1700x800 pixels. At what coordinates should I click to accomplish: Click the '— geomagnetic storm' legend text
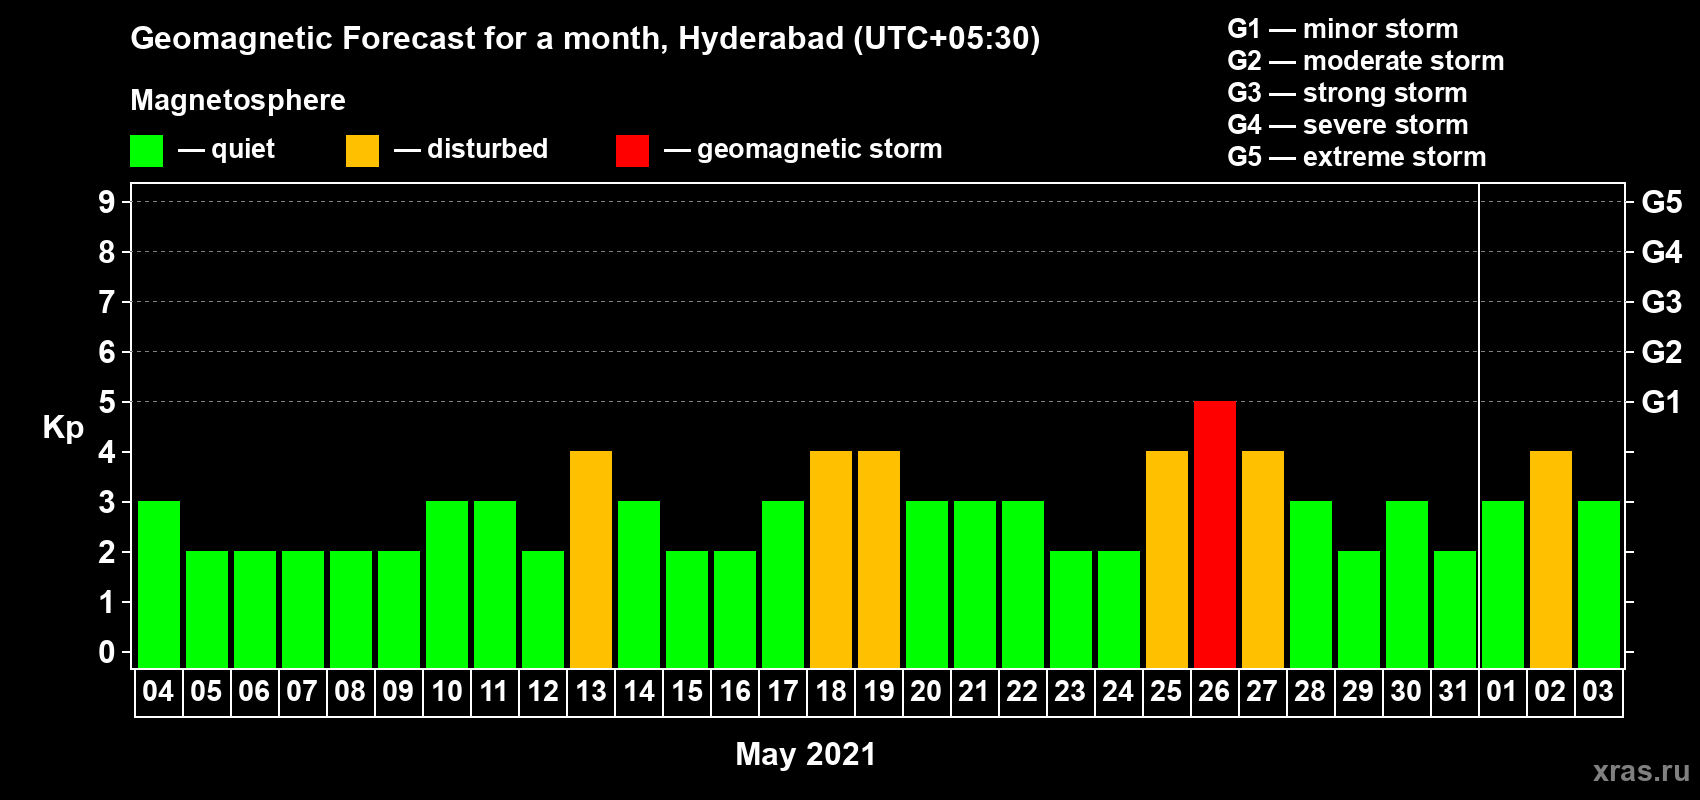pos(803,150)
